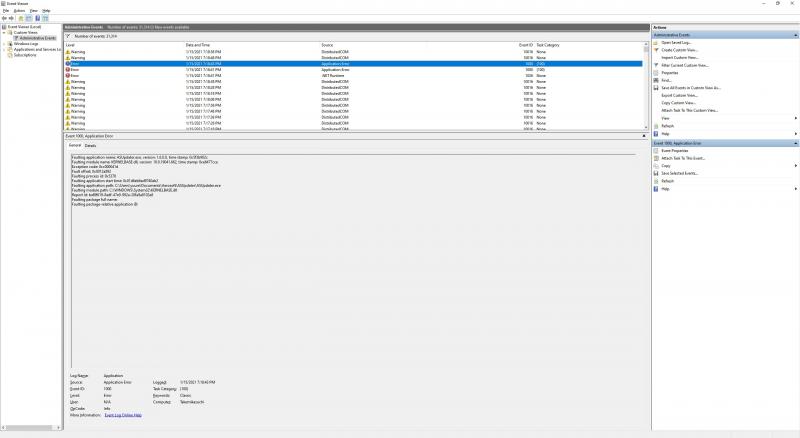Select Applications and Services Logs node
Screen dimensions: 800x438
point(37,50)
